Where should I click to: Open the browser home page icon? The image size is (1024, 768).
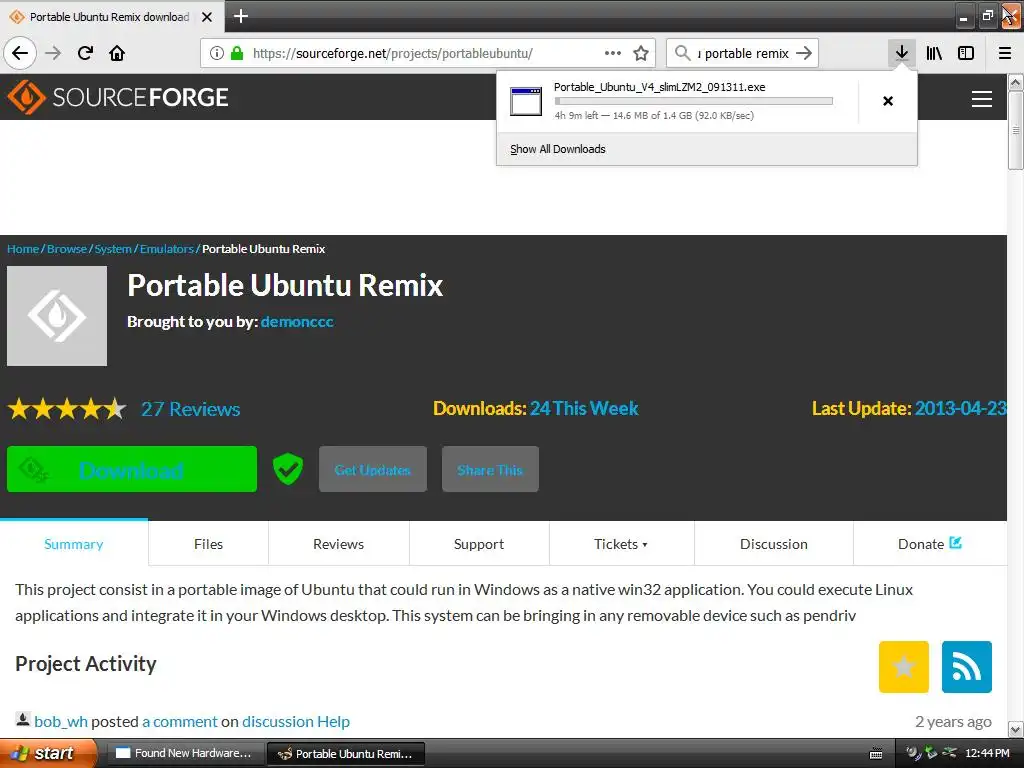click(117, 53)
